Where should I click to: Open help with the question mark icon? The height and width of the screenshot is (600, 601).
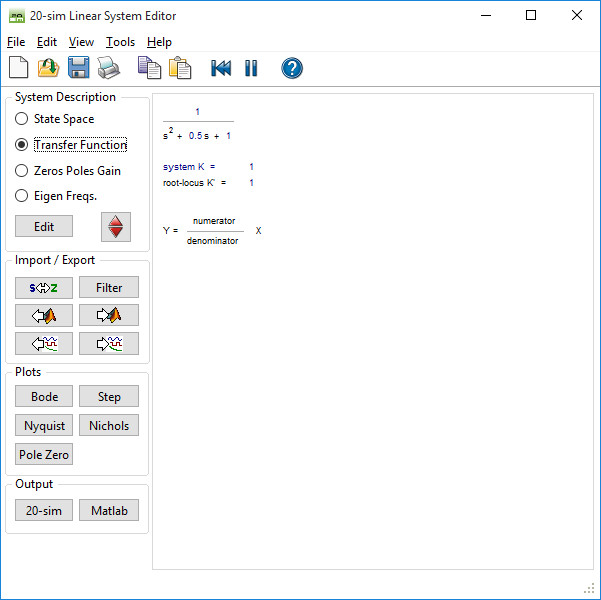pos(292,68)
